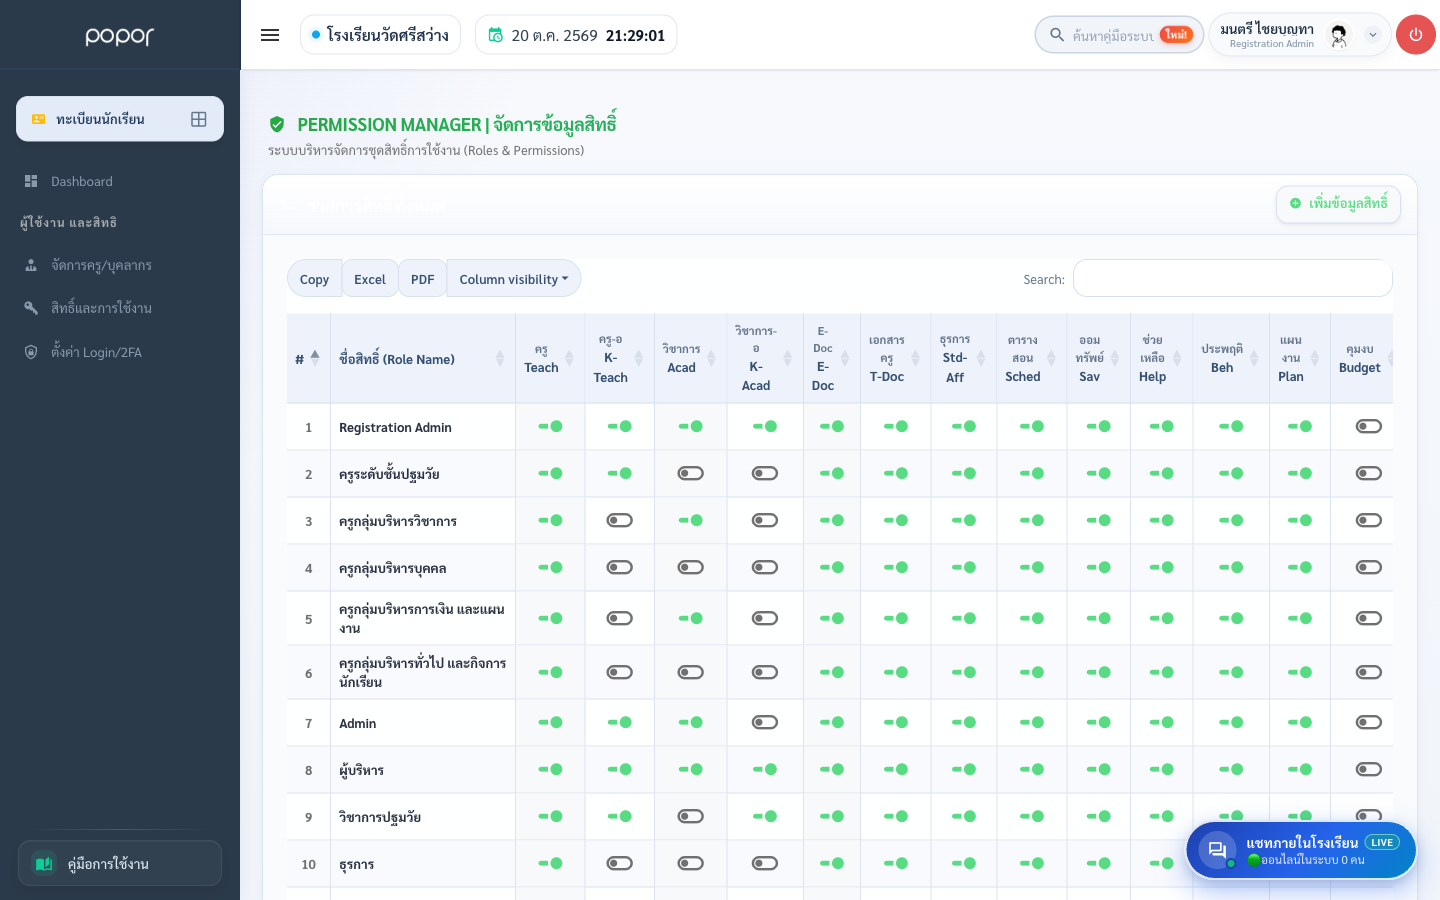Open Dashboard in the sidebar

120,181
